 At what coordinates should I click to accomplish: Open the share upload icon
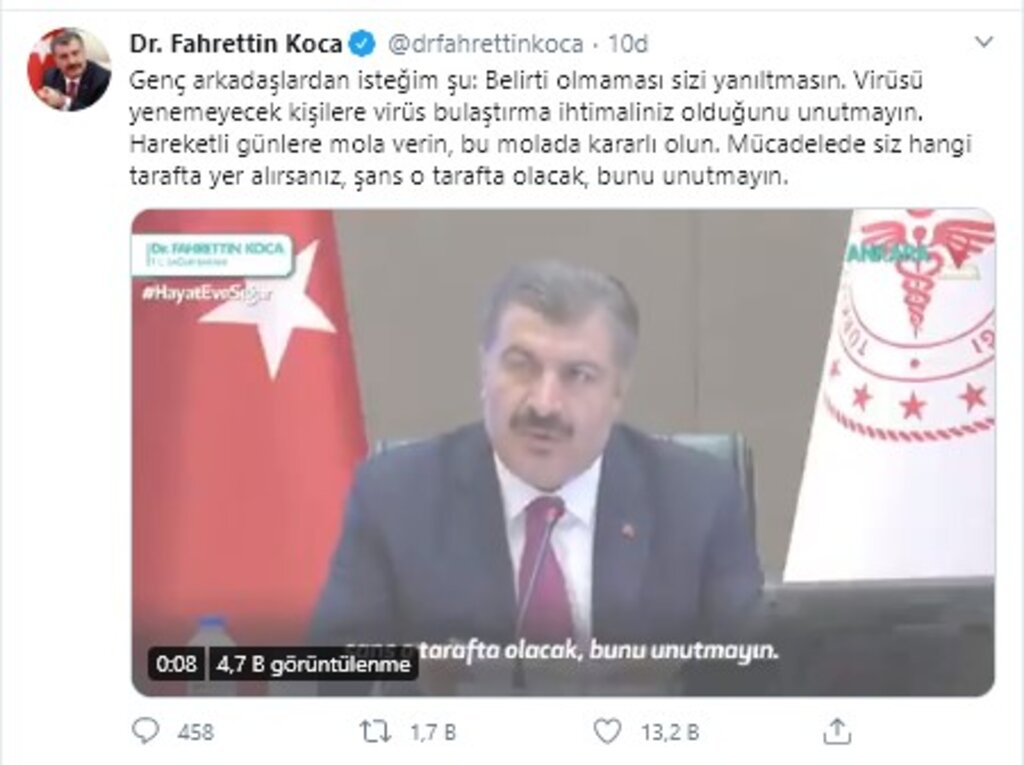coord(837,731)
